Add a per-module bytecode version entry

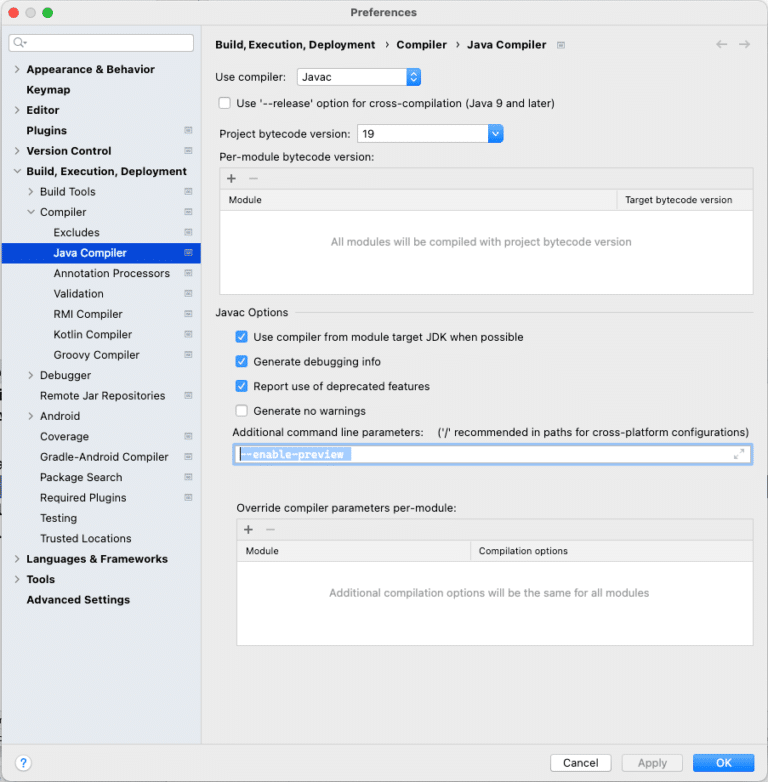click(x=231, y=178)
